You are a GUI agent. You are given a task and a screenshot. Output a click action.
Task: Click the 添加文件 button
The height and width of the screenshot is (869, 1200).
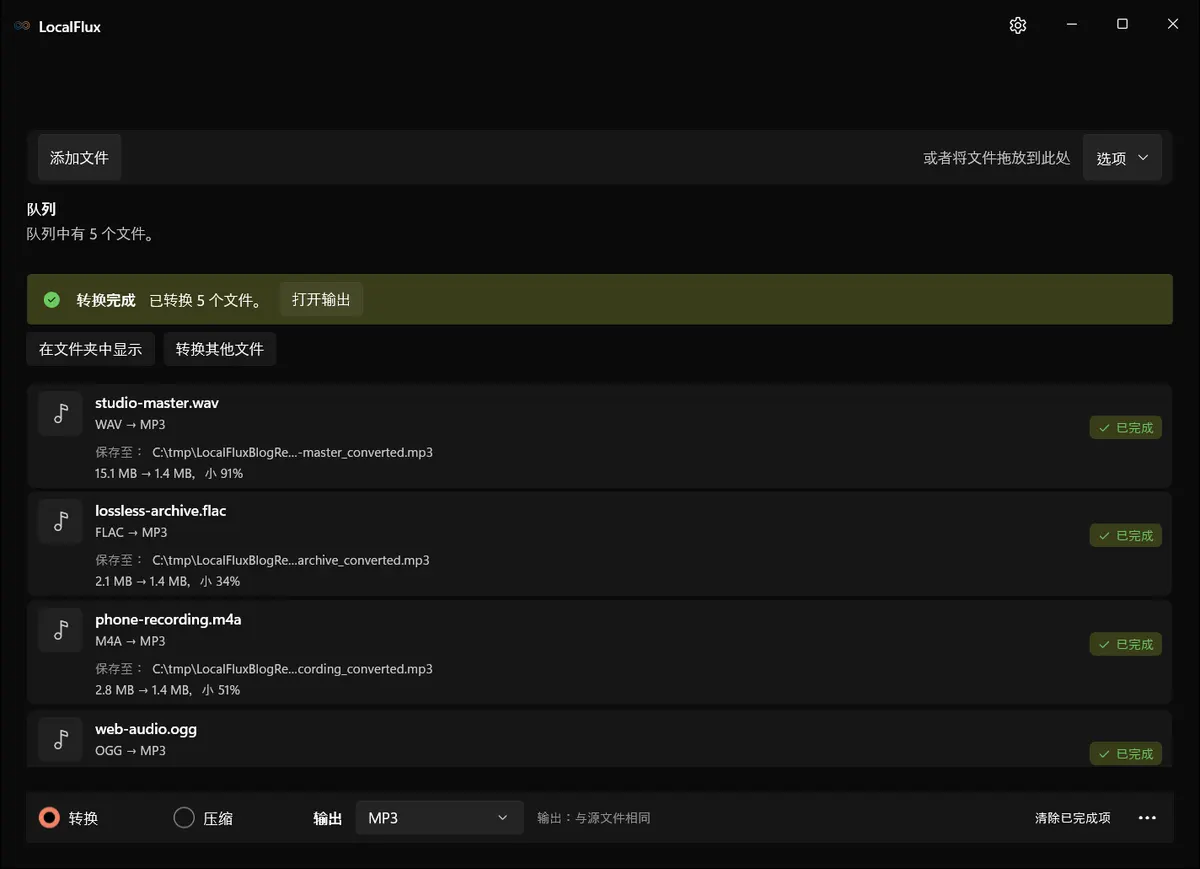click(79, 158)
